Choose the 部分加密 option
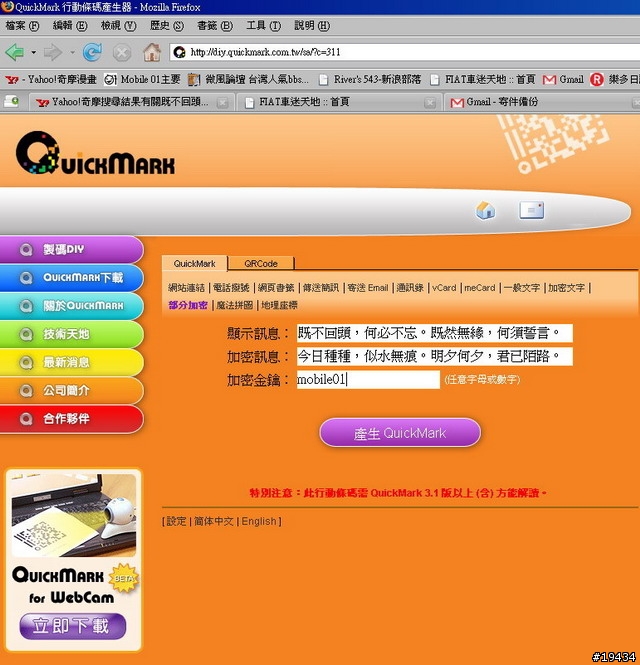The height and width of the screenshot is (665, 640). click(x=188, y=305)
